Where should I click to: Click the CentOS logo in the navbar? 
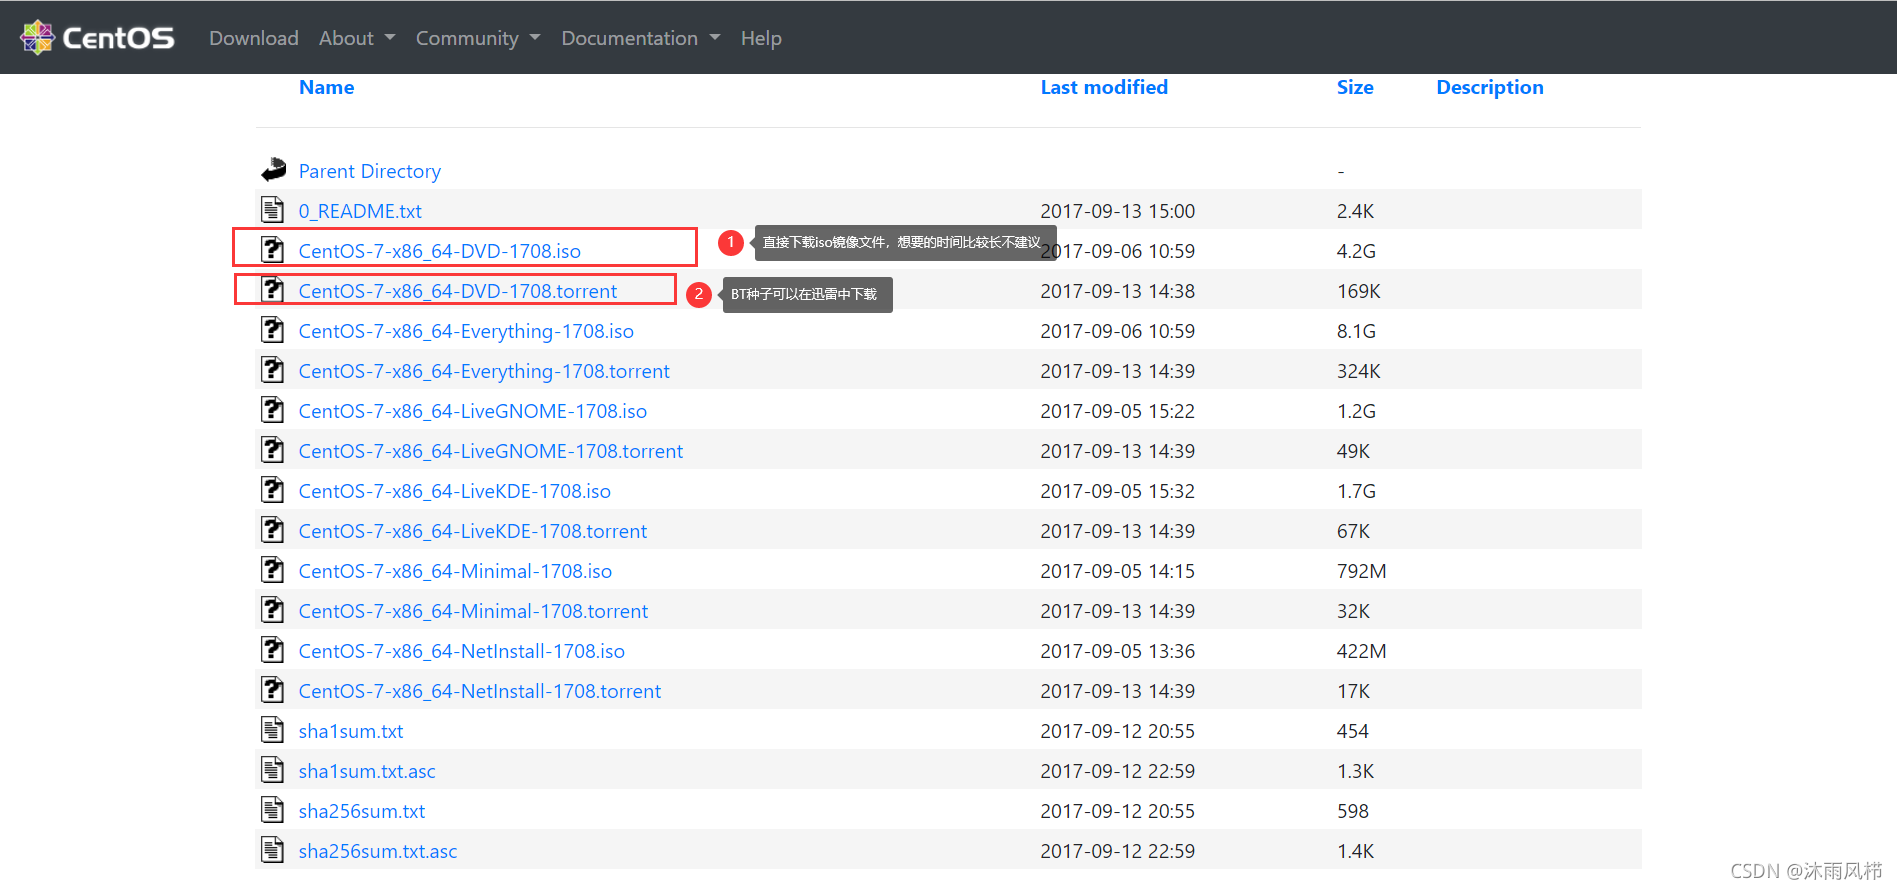pos(97,38)
